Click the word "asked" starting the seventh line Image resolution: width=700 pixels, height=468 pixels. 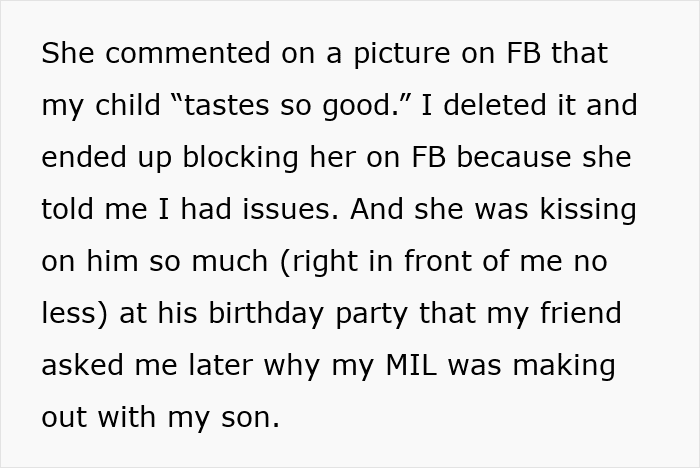point(82,365)
